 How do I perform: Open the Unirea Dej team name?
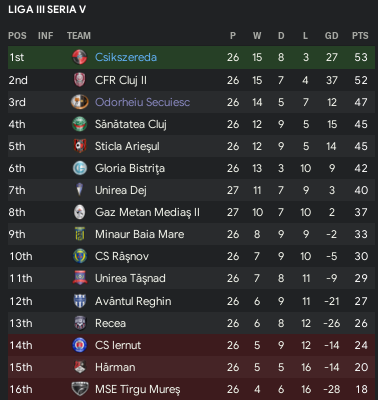(121, 190)
